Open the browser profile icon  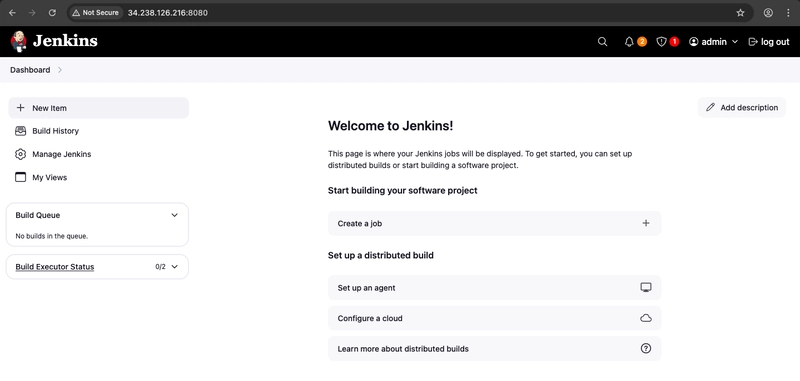click(x=768, y=13)
